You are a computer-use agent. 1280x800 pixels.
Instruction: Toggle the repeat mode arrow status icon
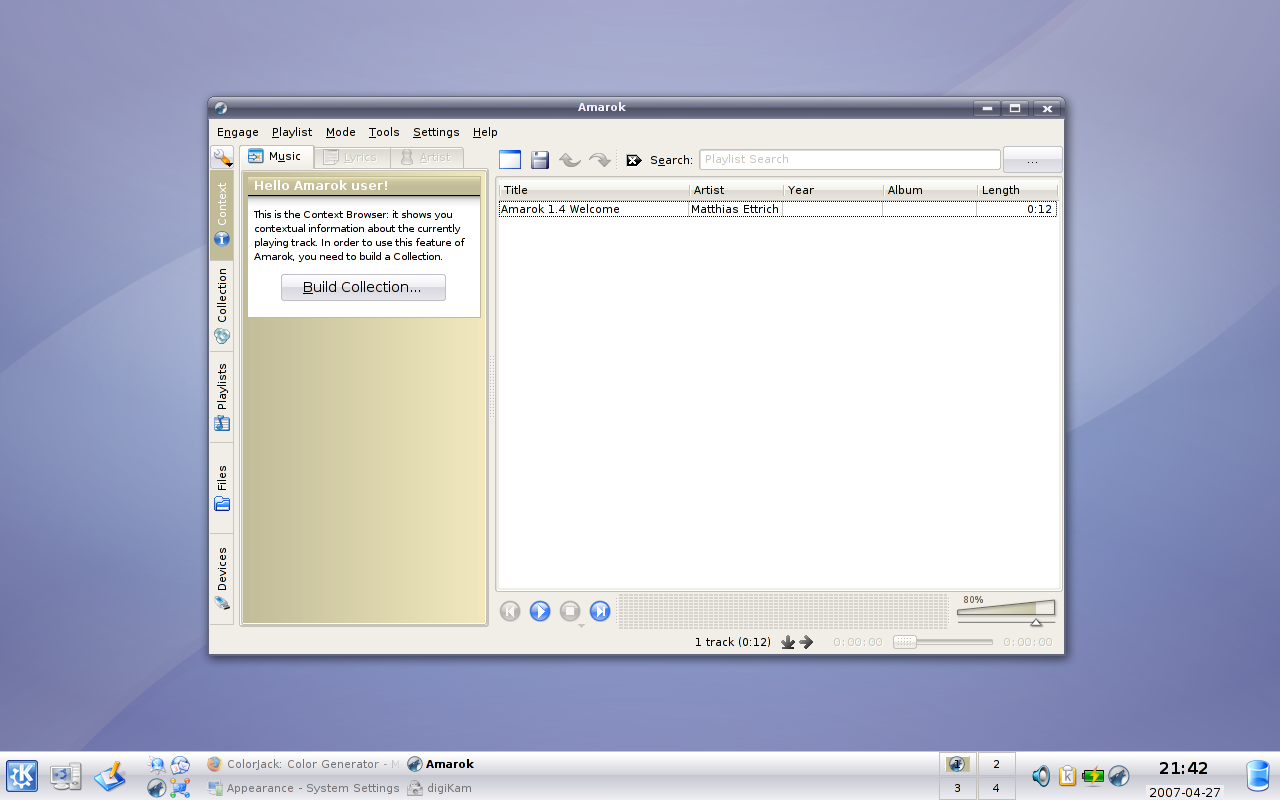point(806,642)
